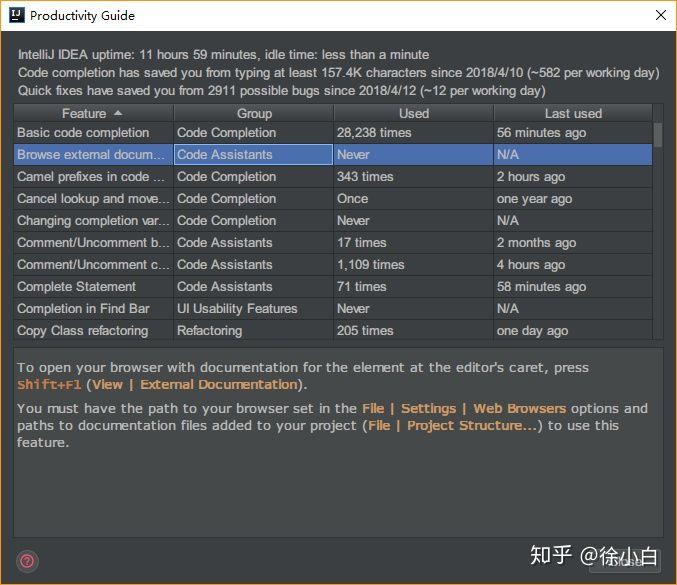Click the one year ago cell
The width and height of the screenshot is (677, 585).
(x=573, y=199)
